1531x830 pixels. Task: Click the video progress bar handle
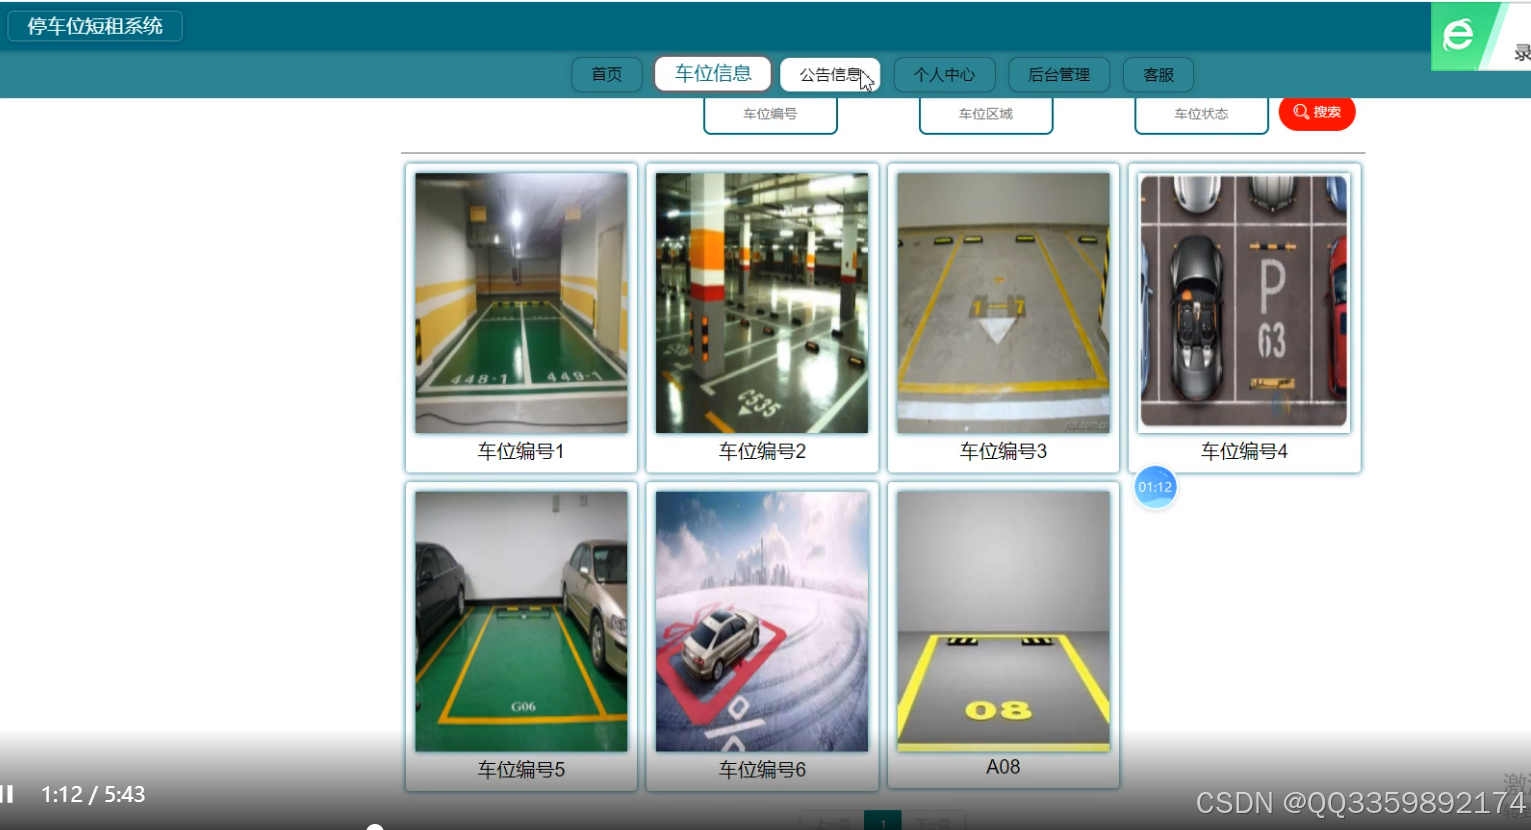pos(375,827)
